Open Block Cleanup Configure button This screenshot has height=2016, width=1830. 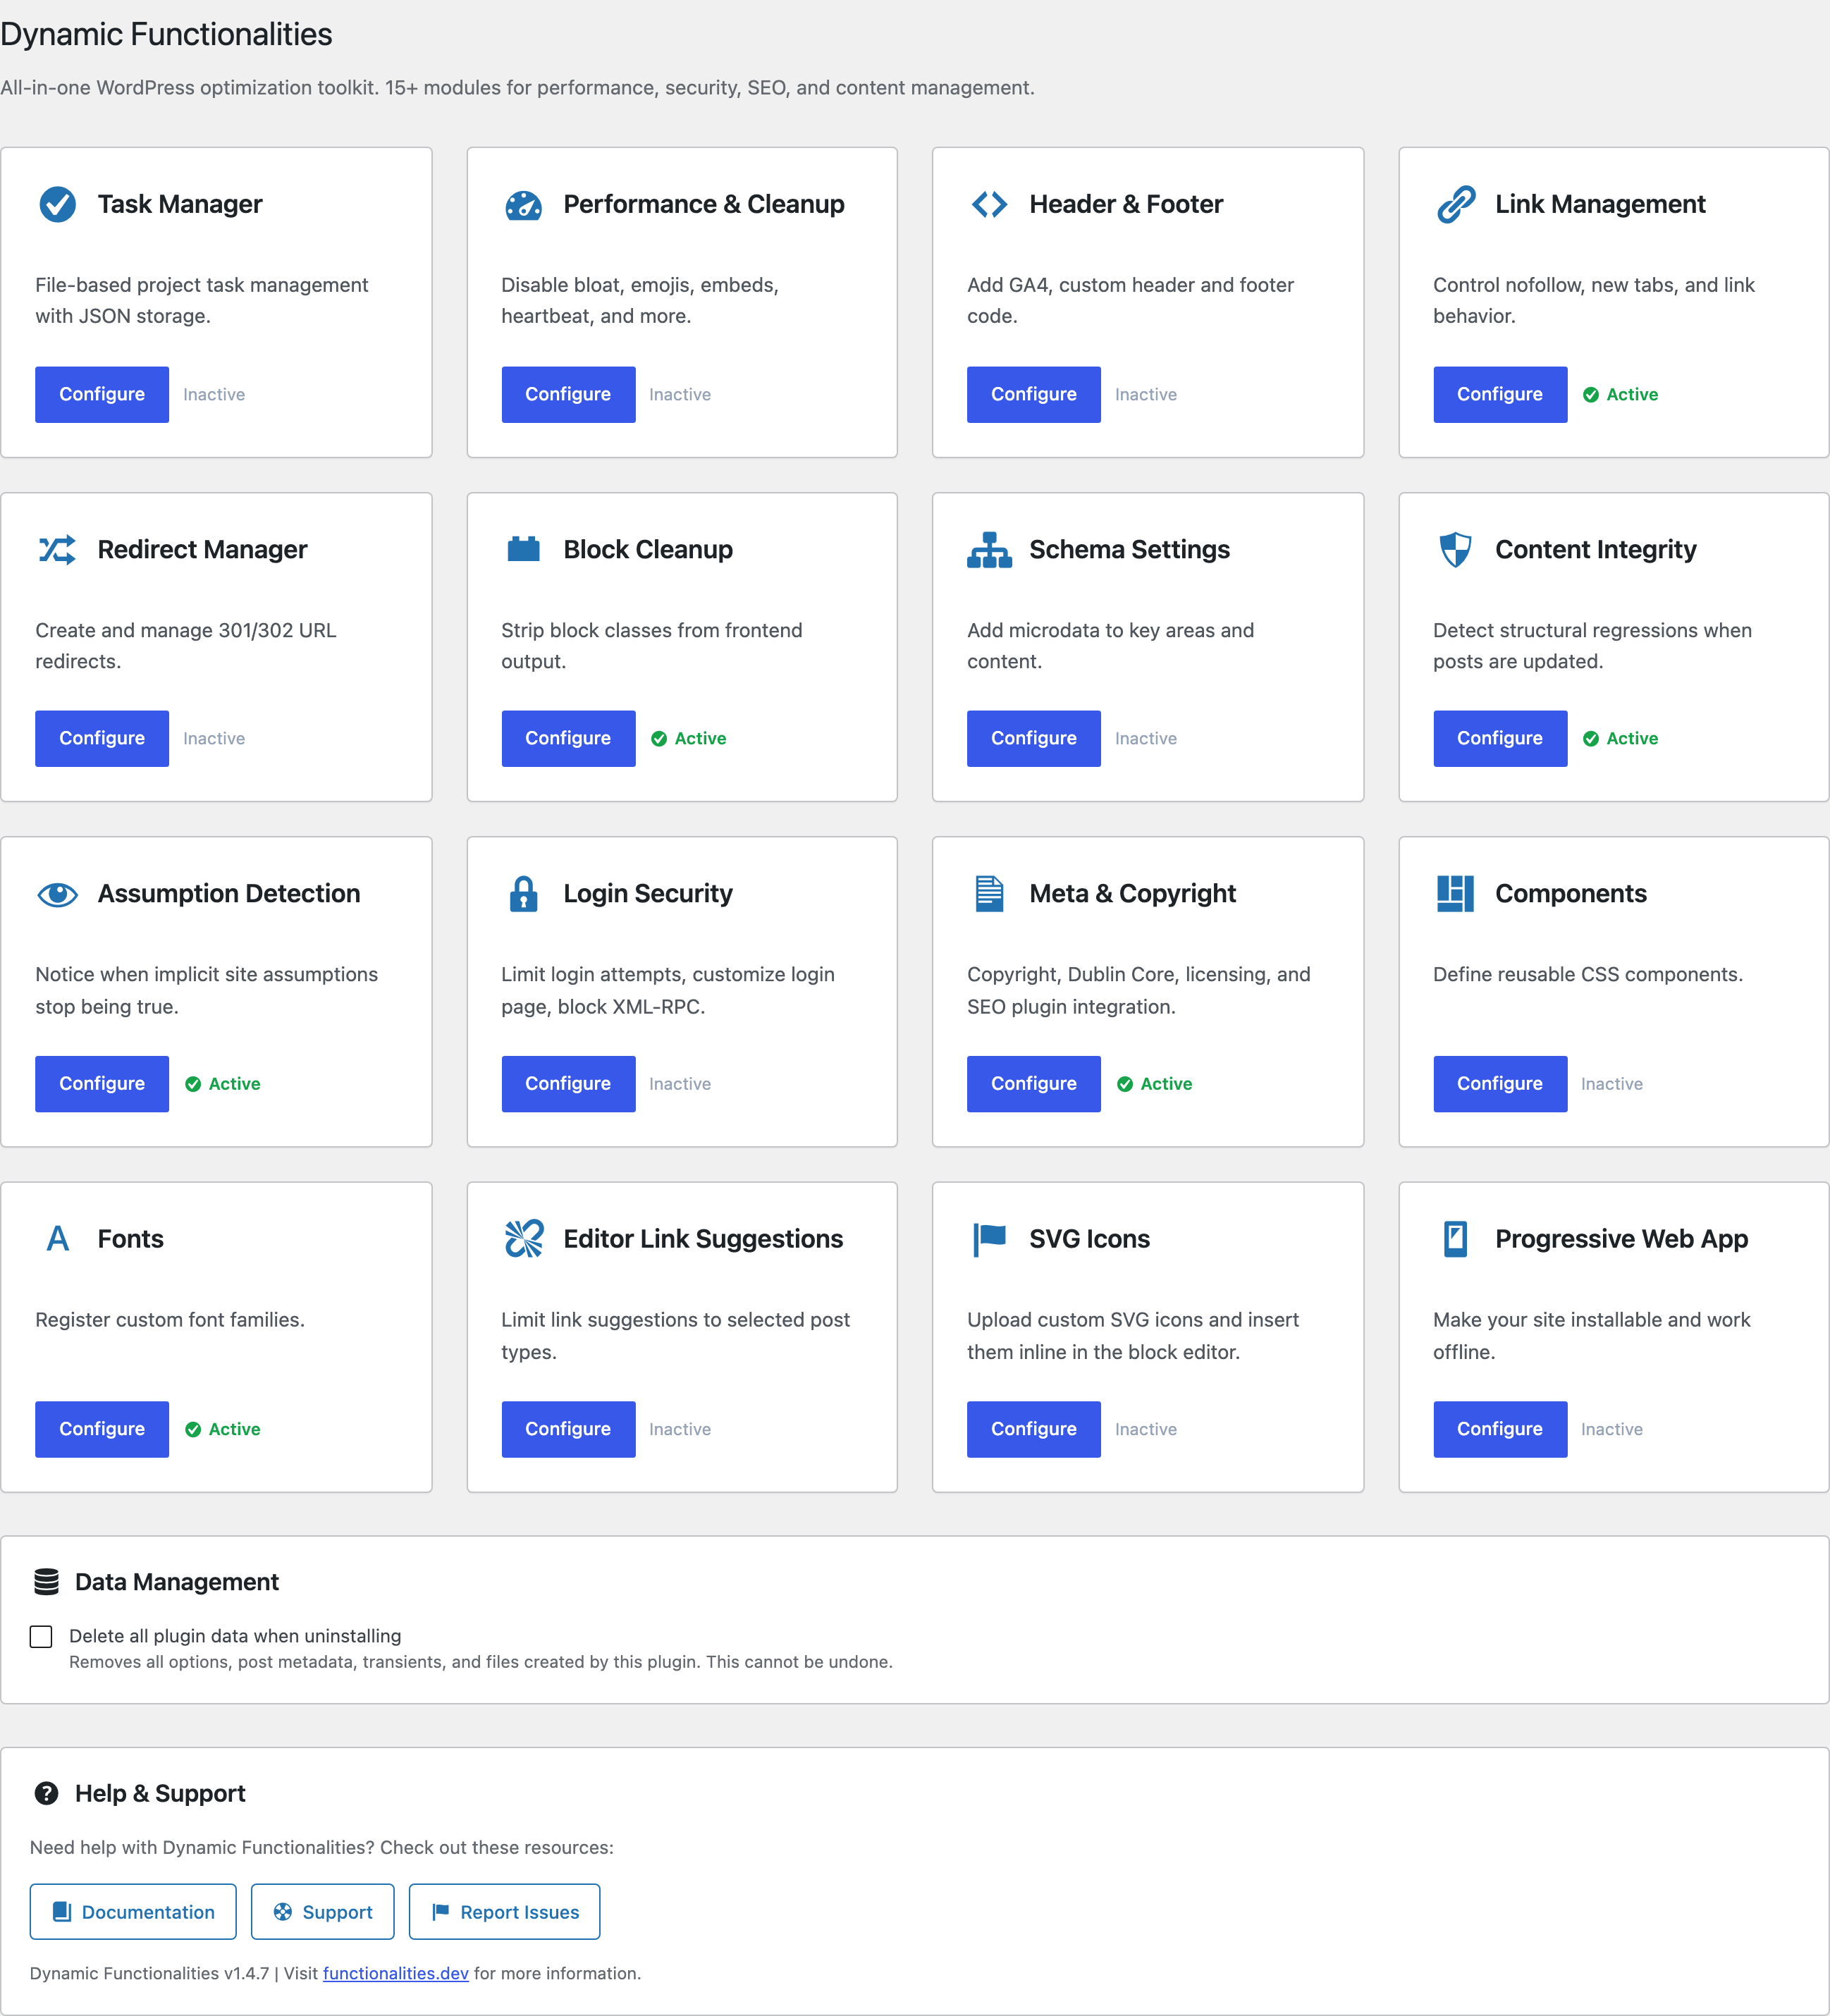pyautogui.click(x=568, y=738)
